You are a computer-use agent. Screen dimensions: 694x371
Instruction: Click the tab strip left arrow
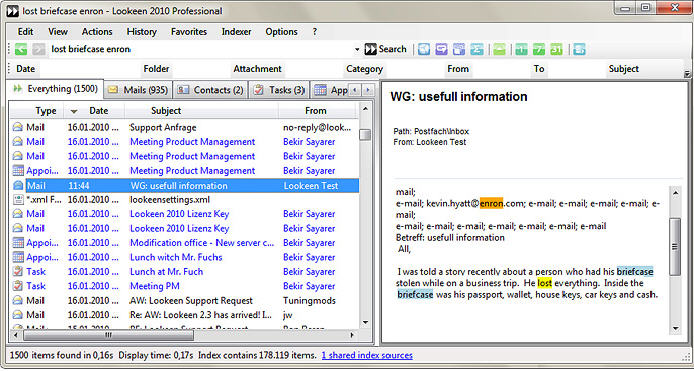point(355,90)
